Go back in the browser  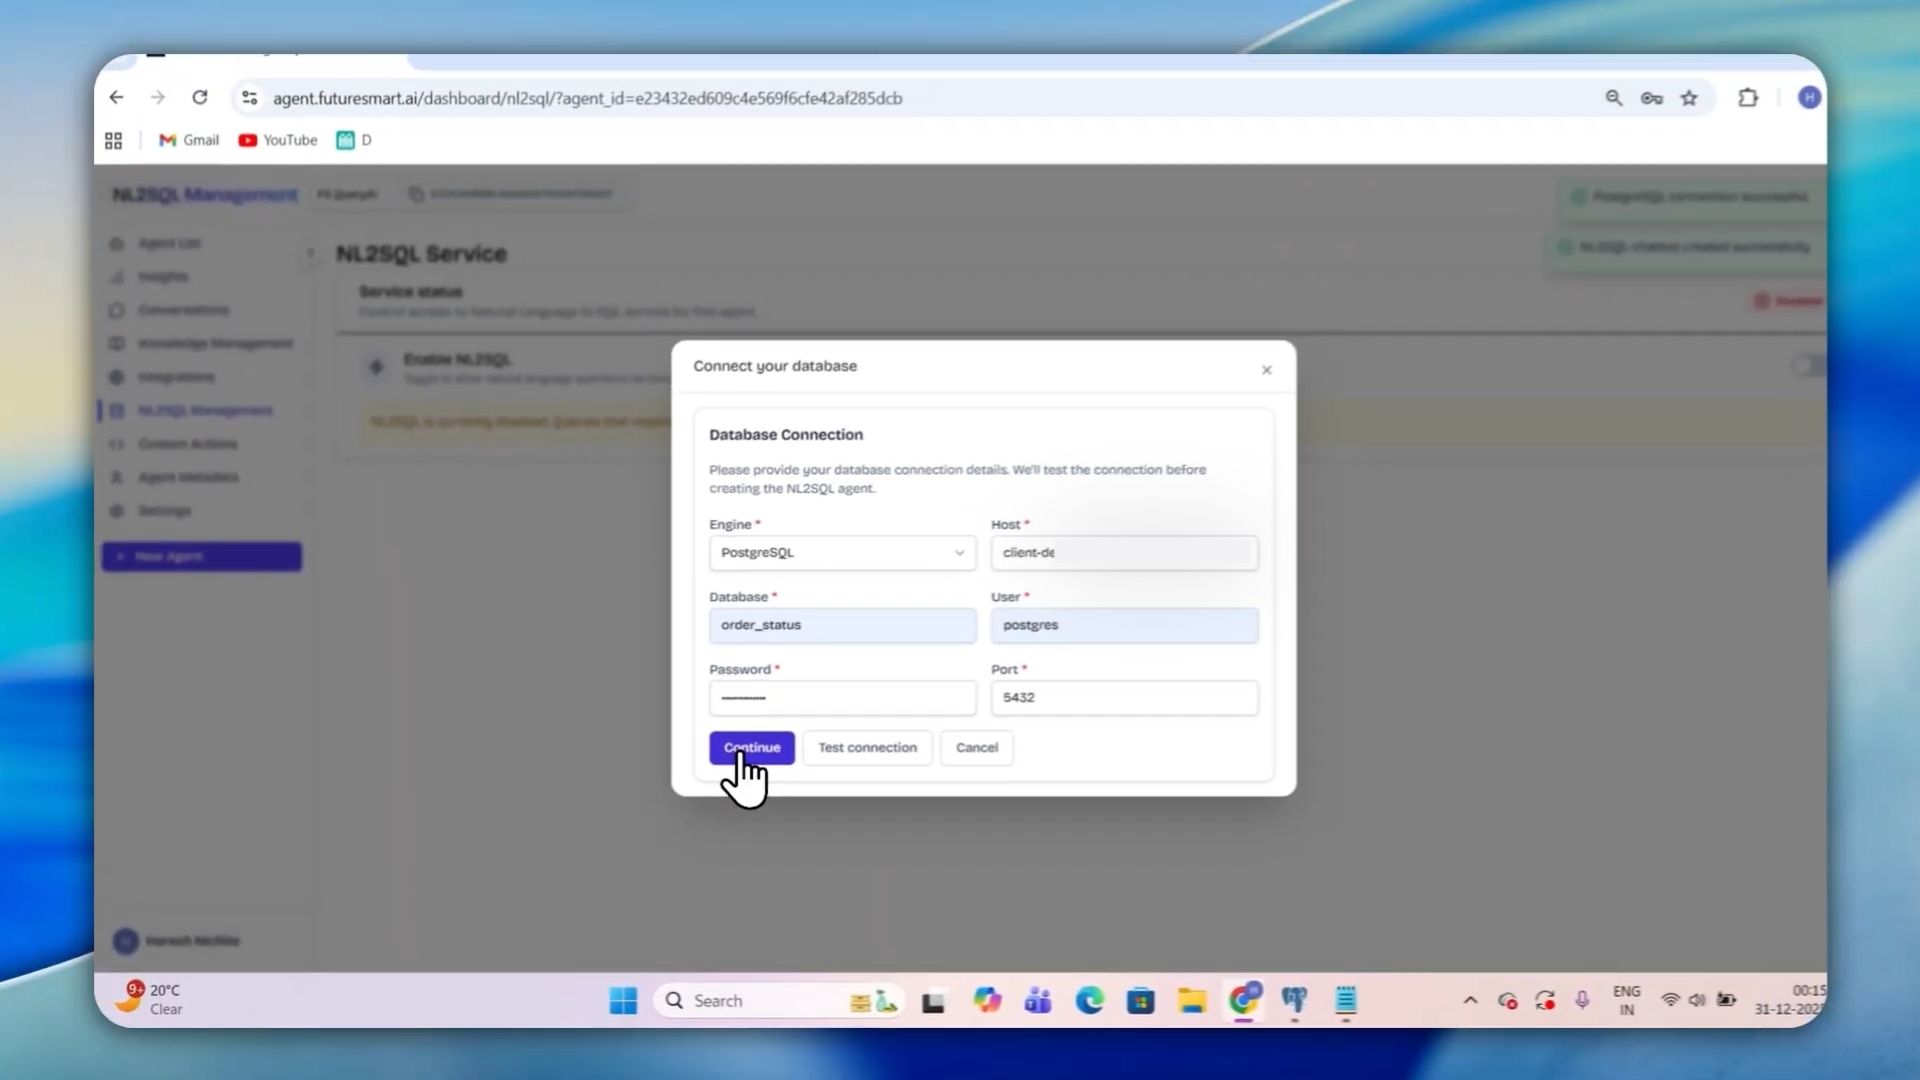pyautogui.click(x=116, y=98)
